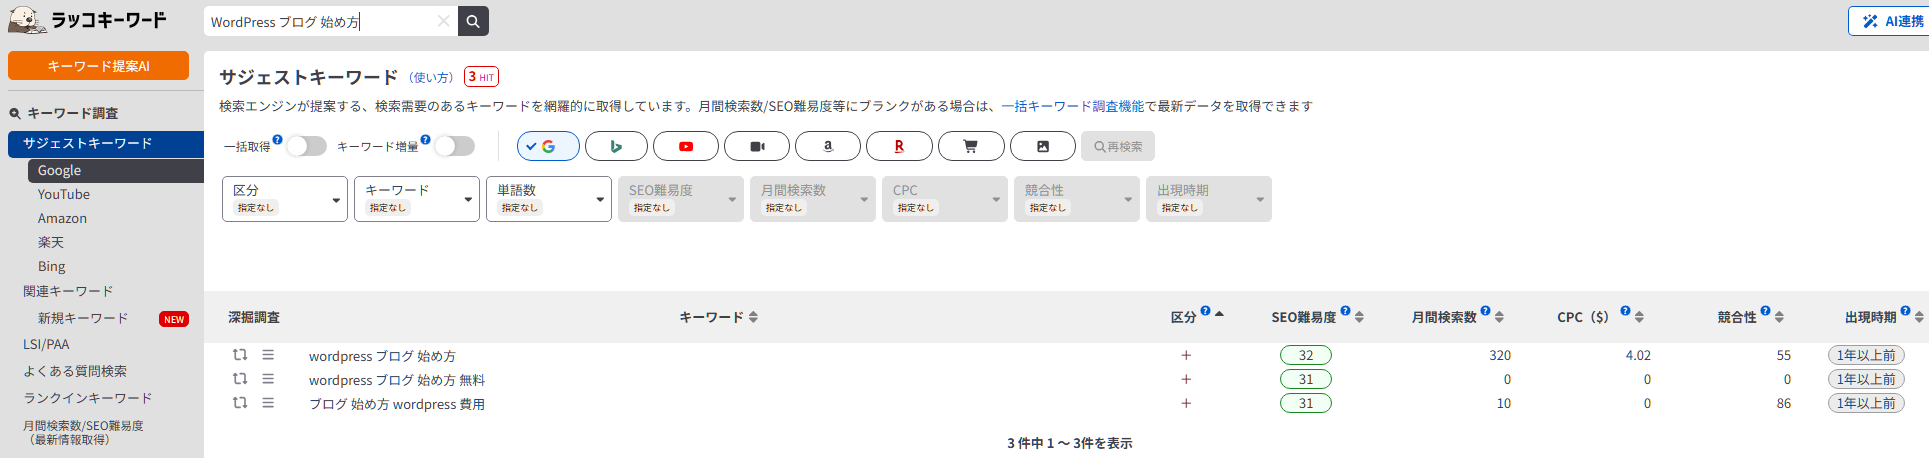This screenshot has width=1929, height=458.
Task: Select Google in the sidebar
Action: tap(116, 171)
